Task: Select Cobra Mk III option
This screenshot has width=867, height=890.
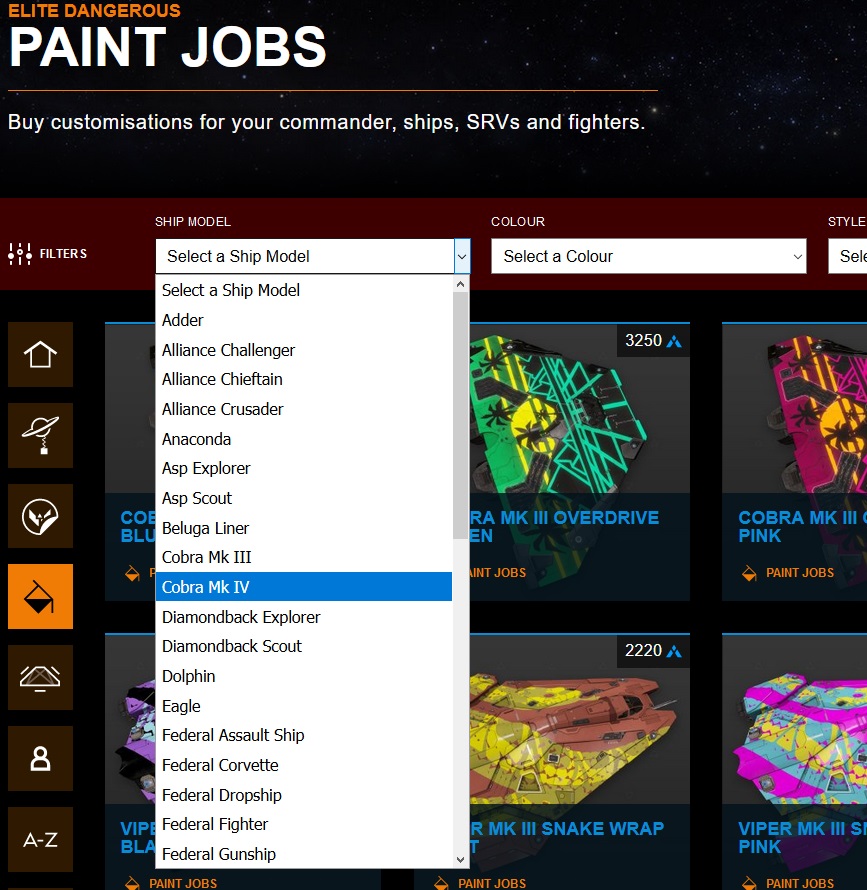Action: 304,557
